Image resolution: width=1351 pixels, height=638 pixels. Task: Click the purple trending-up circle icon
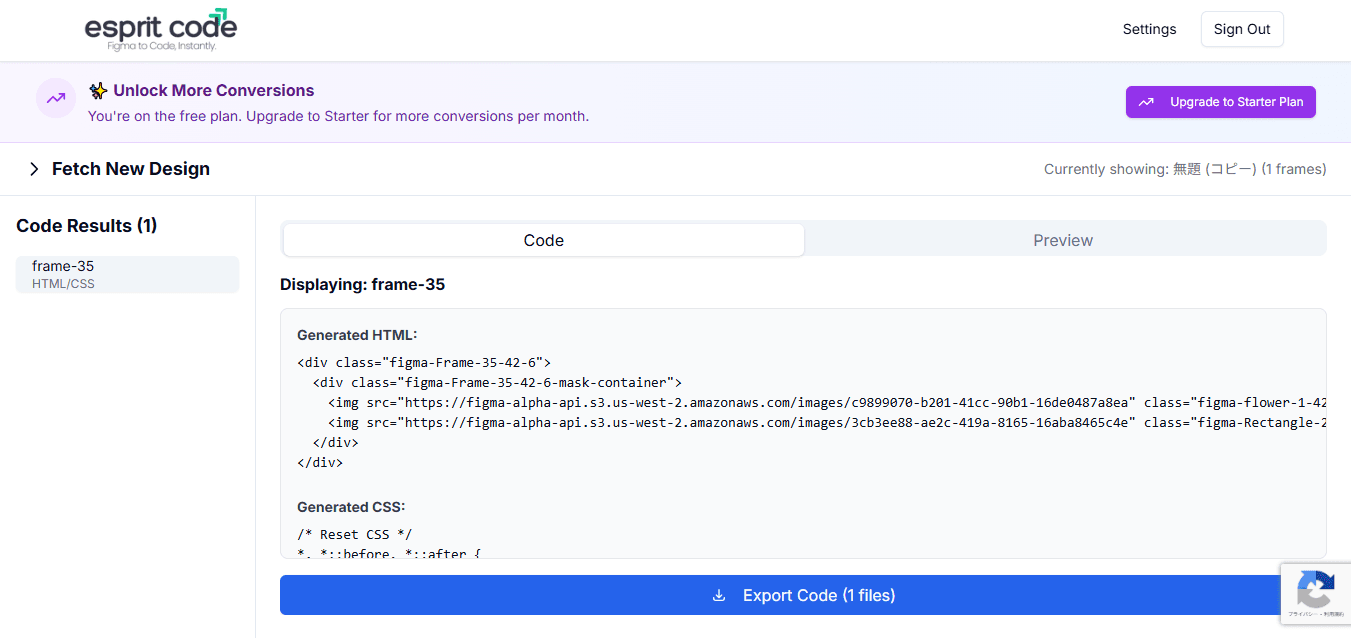point(55,98)
